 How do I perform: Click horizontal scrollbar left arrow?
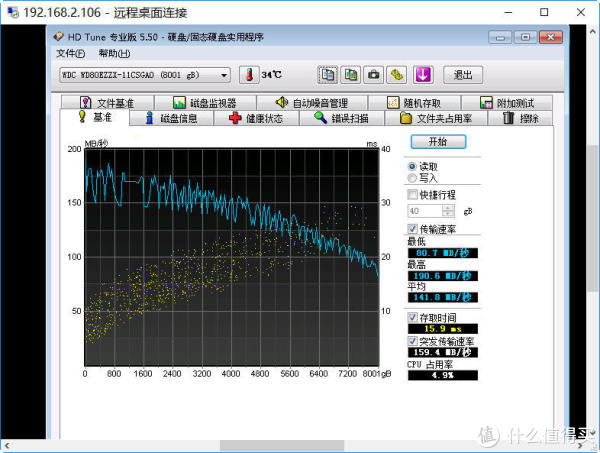pyautogui.click(x=7, y=446)
